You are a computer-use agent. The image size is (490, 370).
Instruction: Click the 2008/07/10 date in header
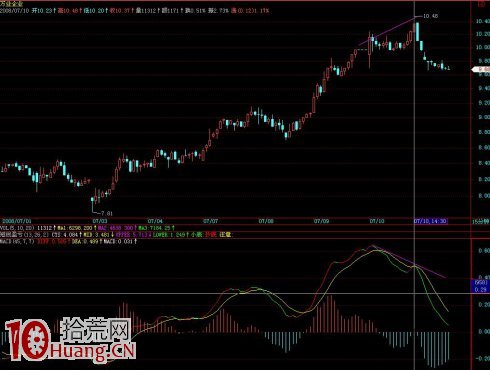(14, 11)
